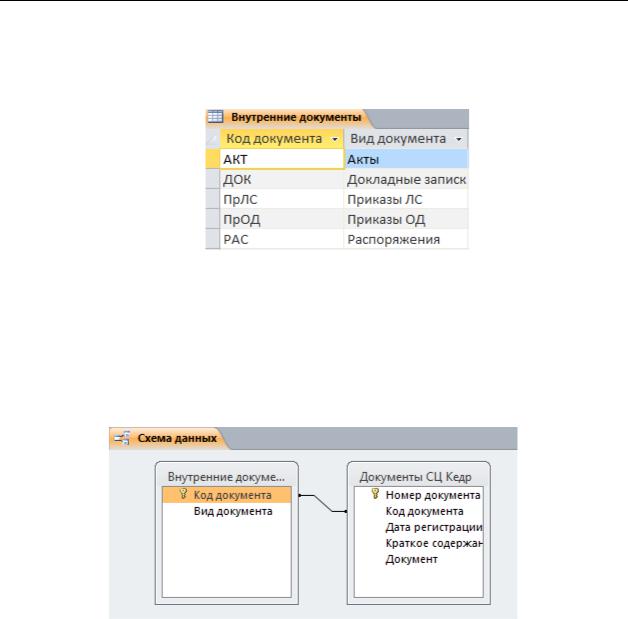Click the Приказы ЛС cell
Image resolution: width=628 pixels, height=619 pixels.
[x=406, y=199]
